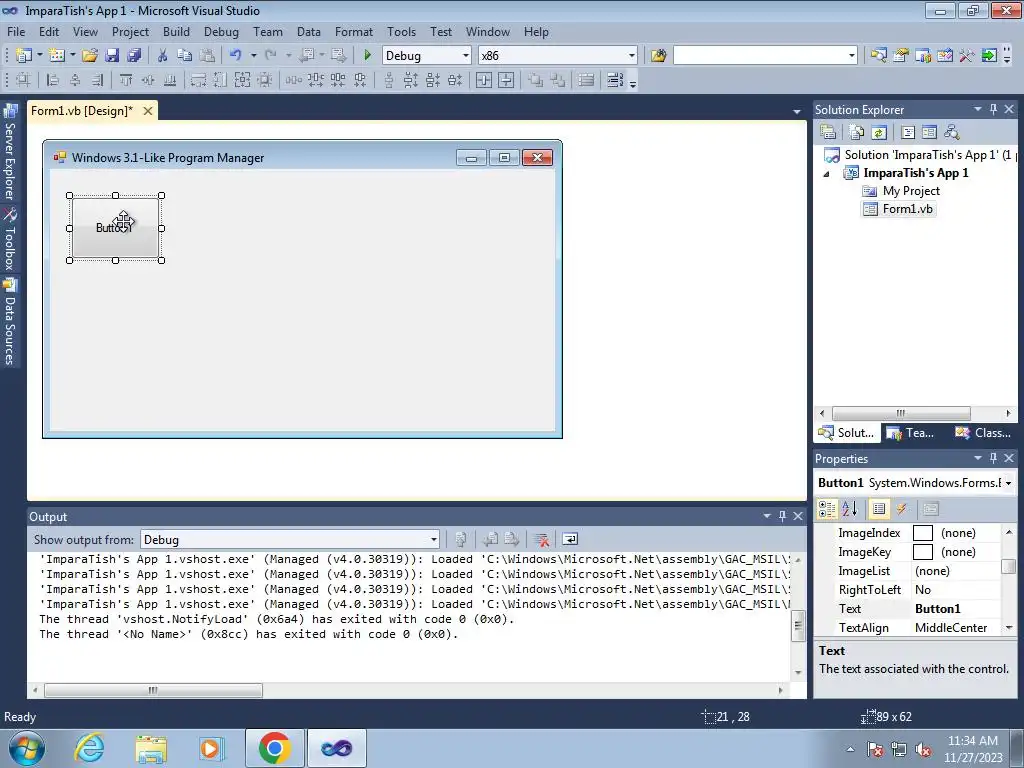Click the Find in Files icon

658,56
